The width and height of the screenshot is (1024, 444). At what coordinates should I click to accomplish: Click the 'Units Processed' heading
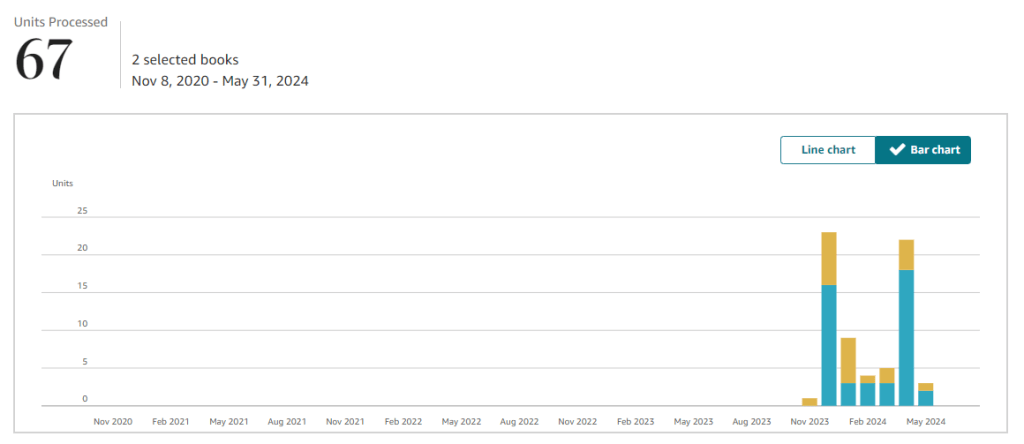[59, 21]
